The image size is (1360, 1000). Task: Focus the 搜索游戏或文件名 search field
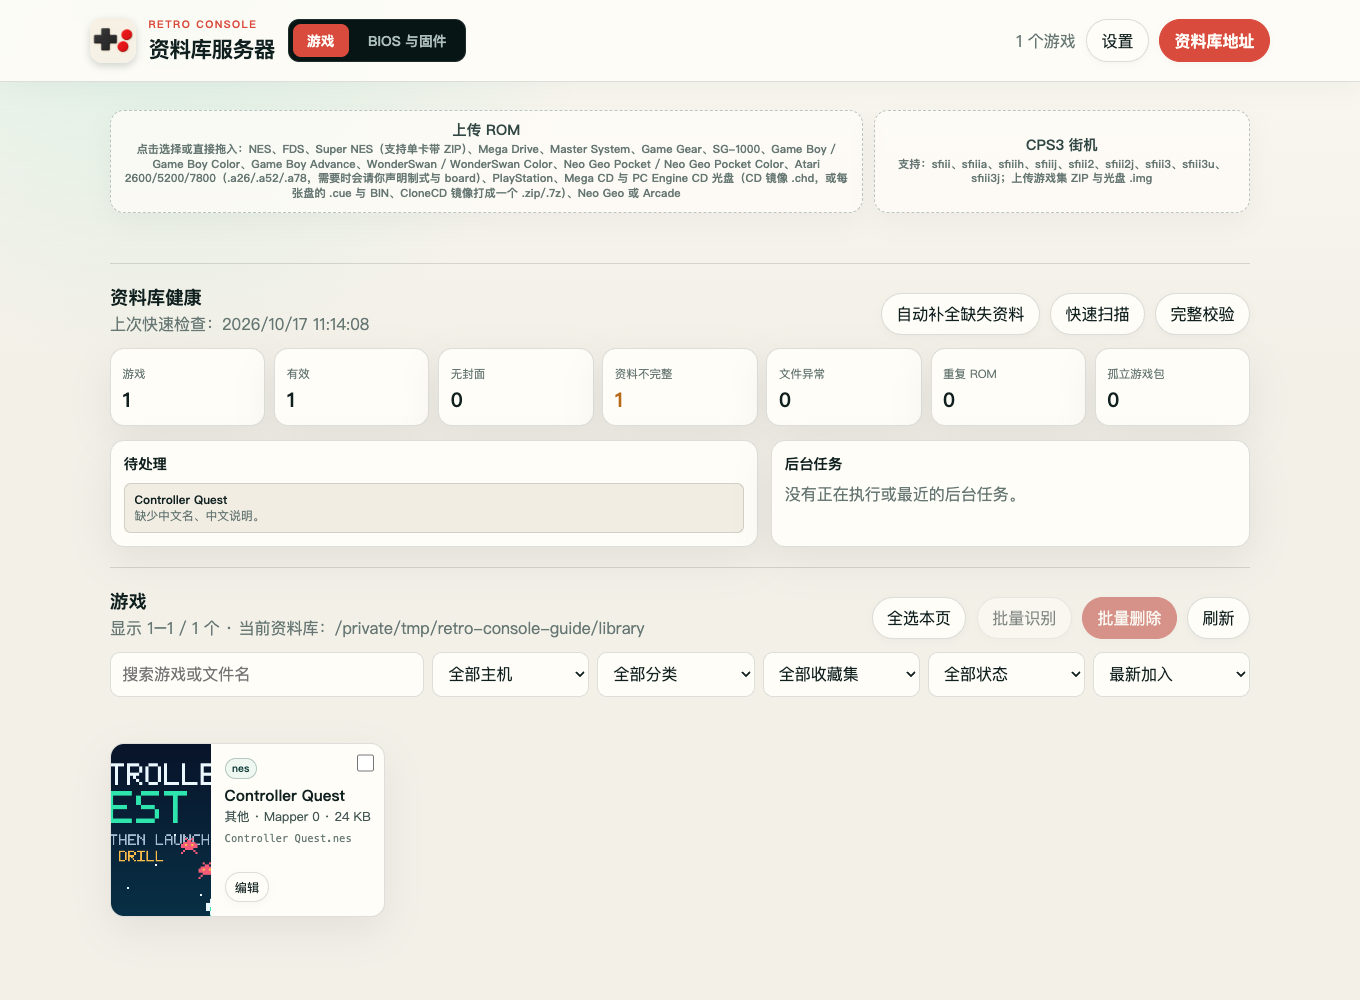[267, 674]
